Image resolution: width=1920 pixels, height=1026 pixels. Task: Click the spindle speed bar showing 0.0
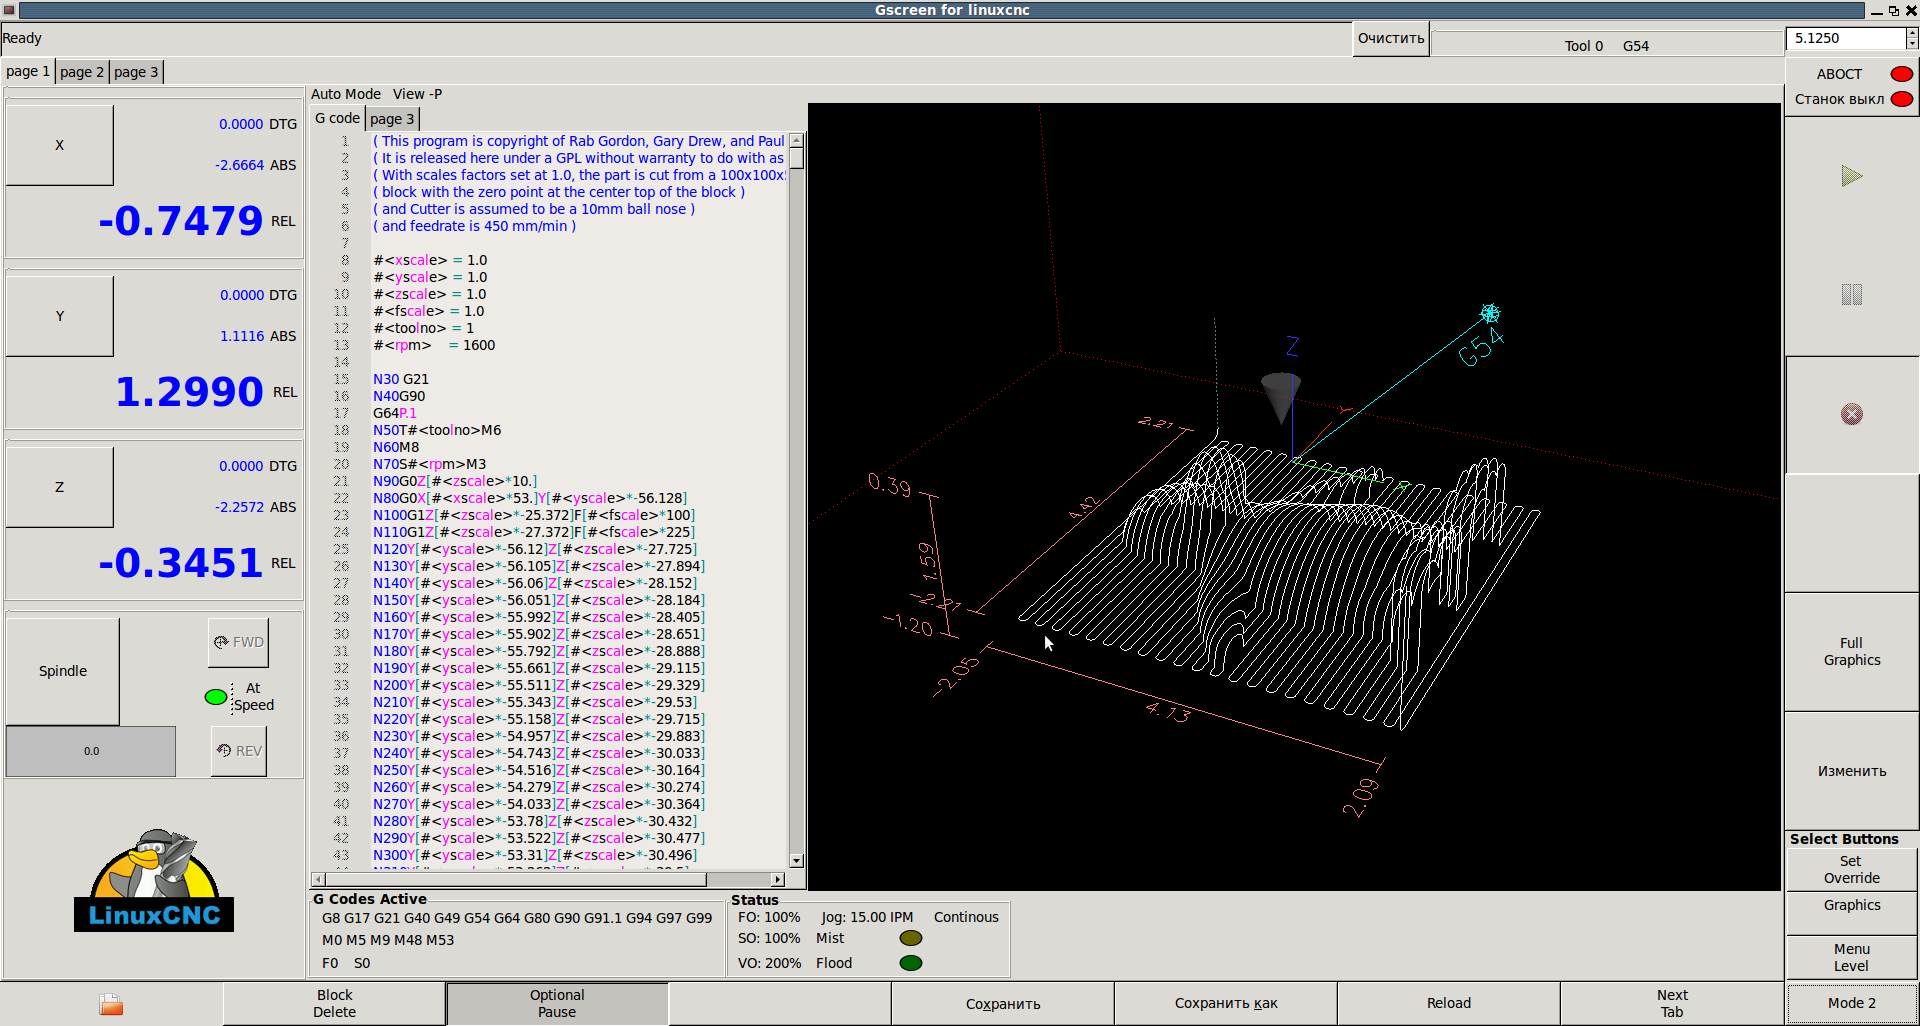[x=91, y=751]
